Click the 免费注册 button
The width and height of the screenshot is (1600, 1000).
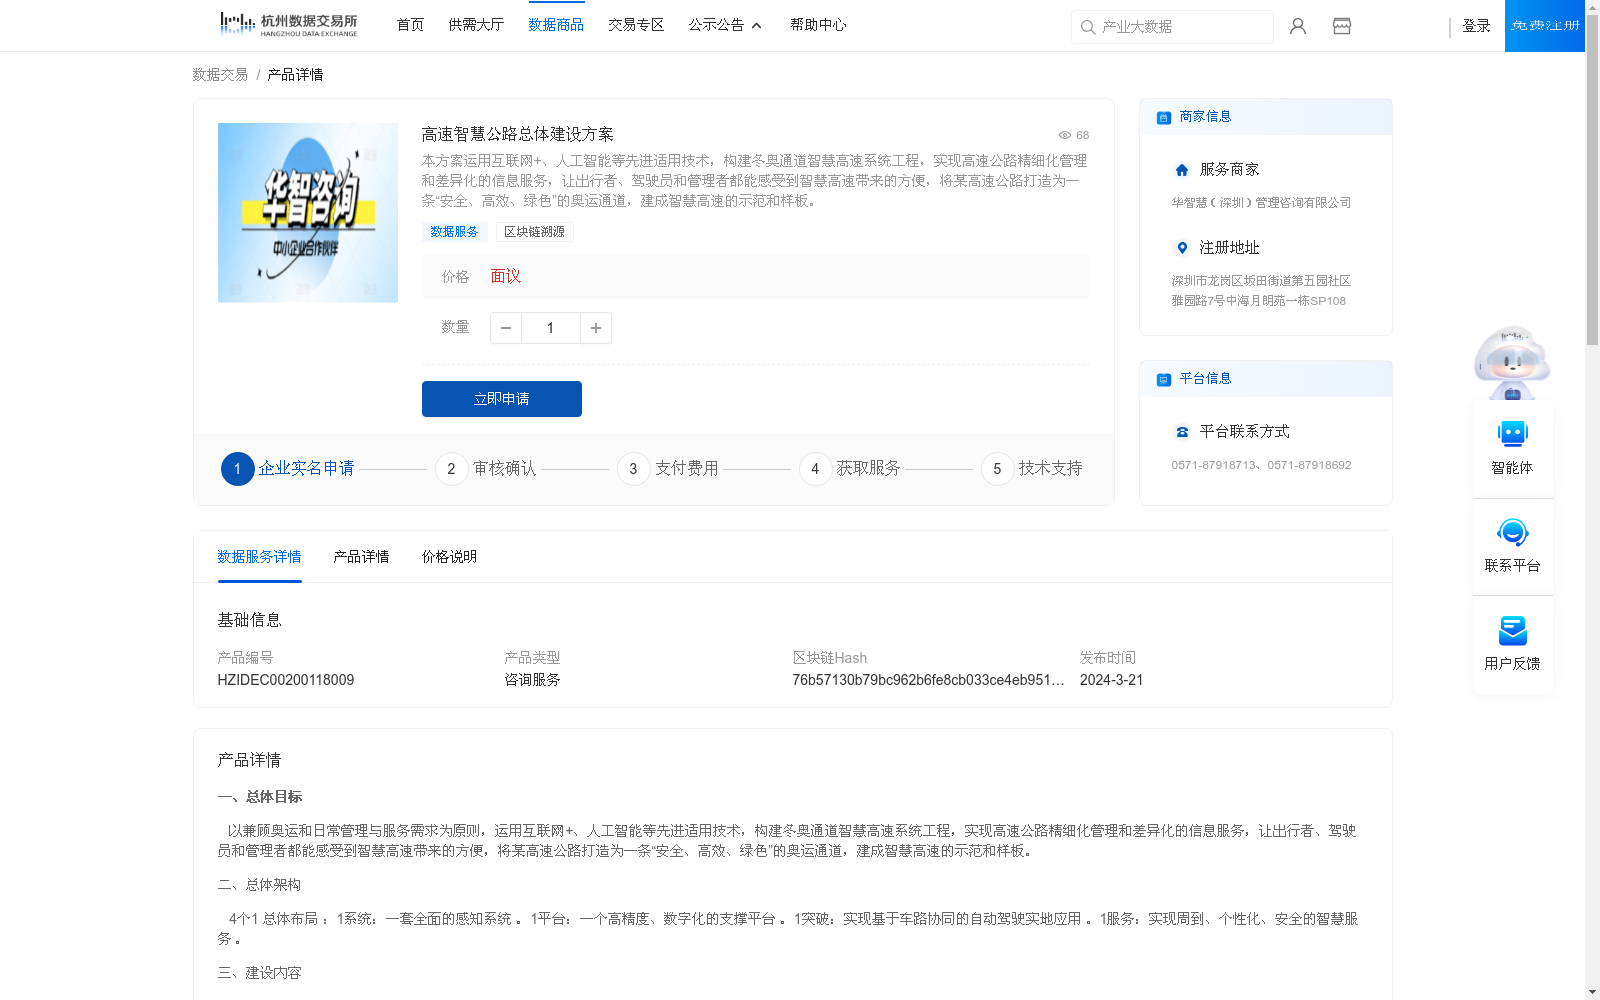click(x=1545, y=26)
